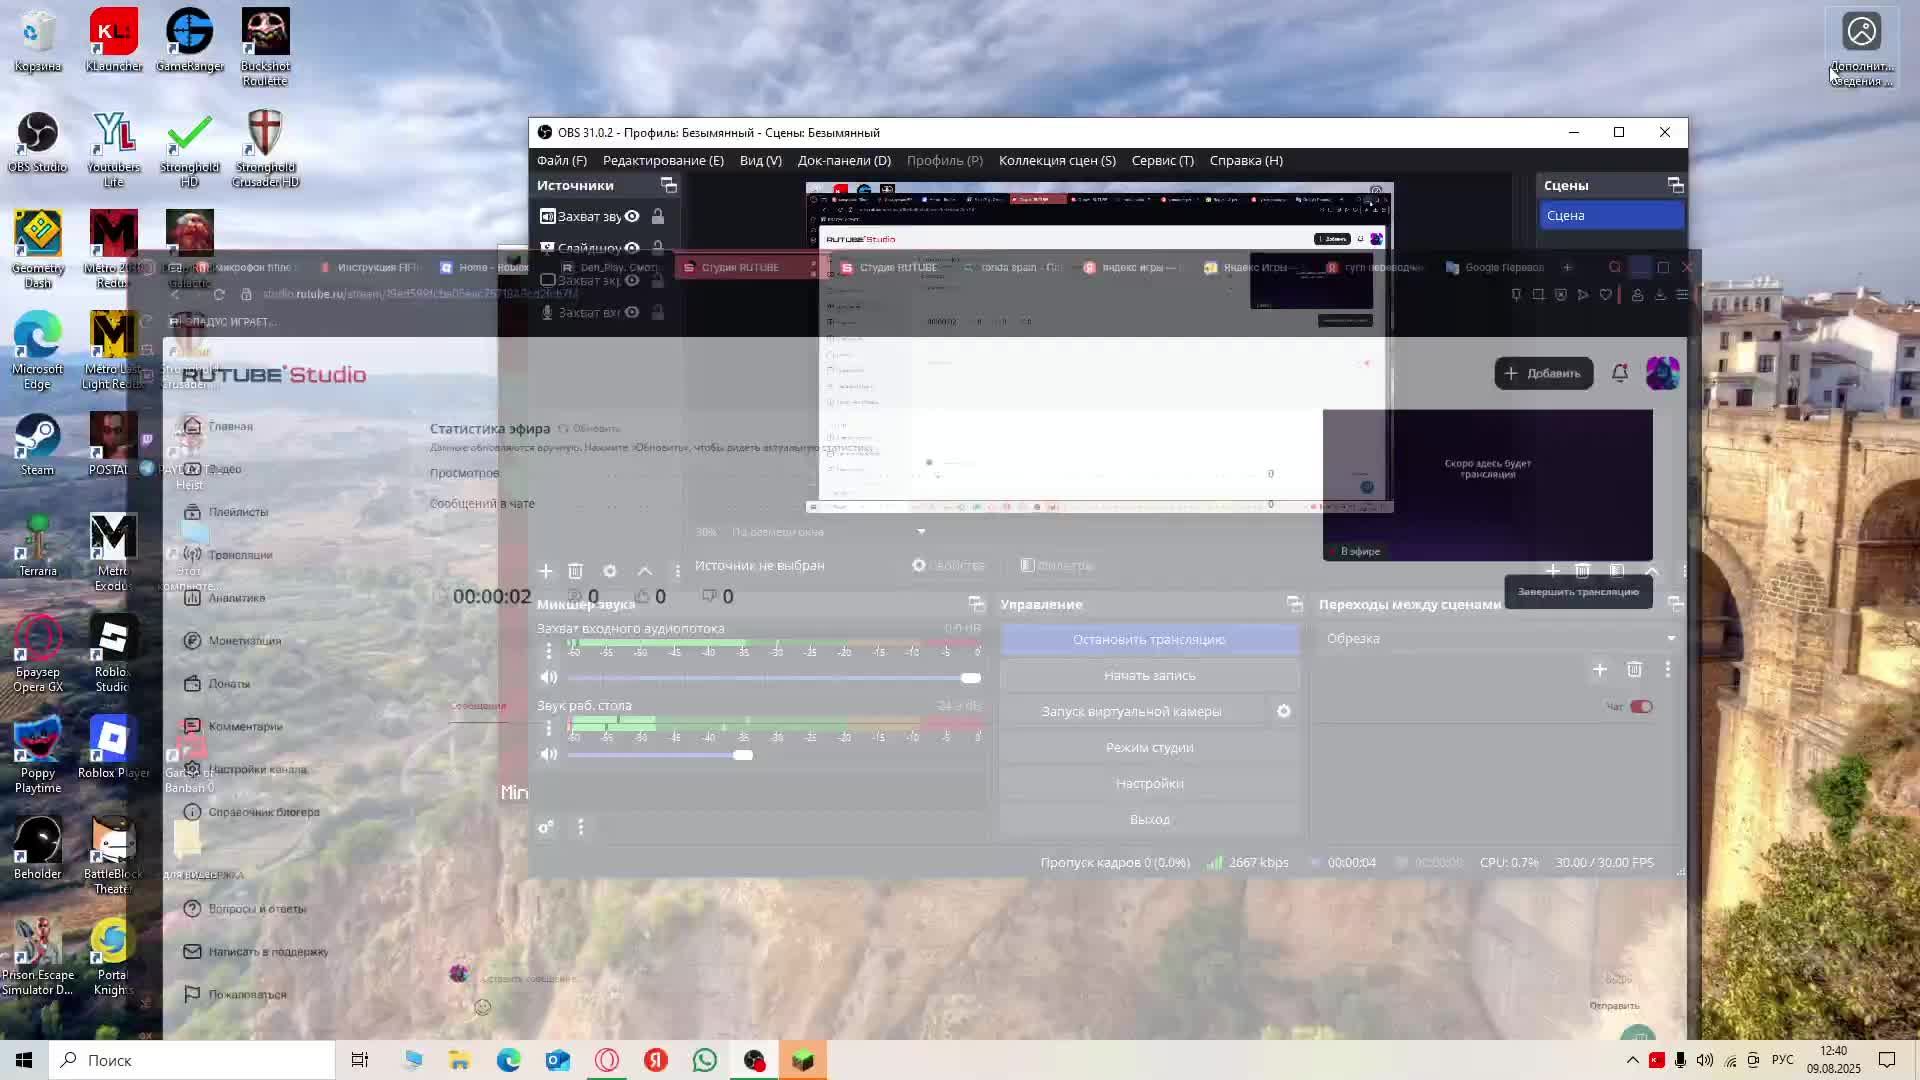Open three-dot menu for Захват входного аудиопотока
This screenshot has height=1080, width=1920.
pyautogui.click(x=548, y=651)
